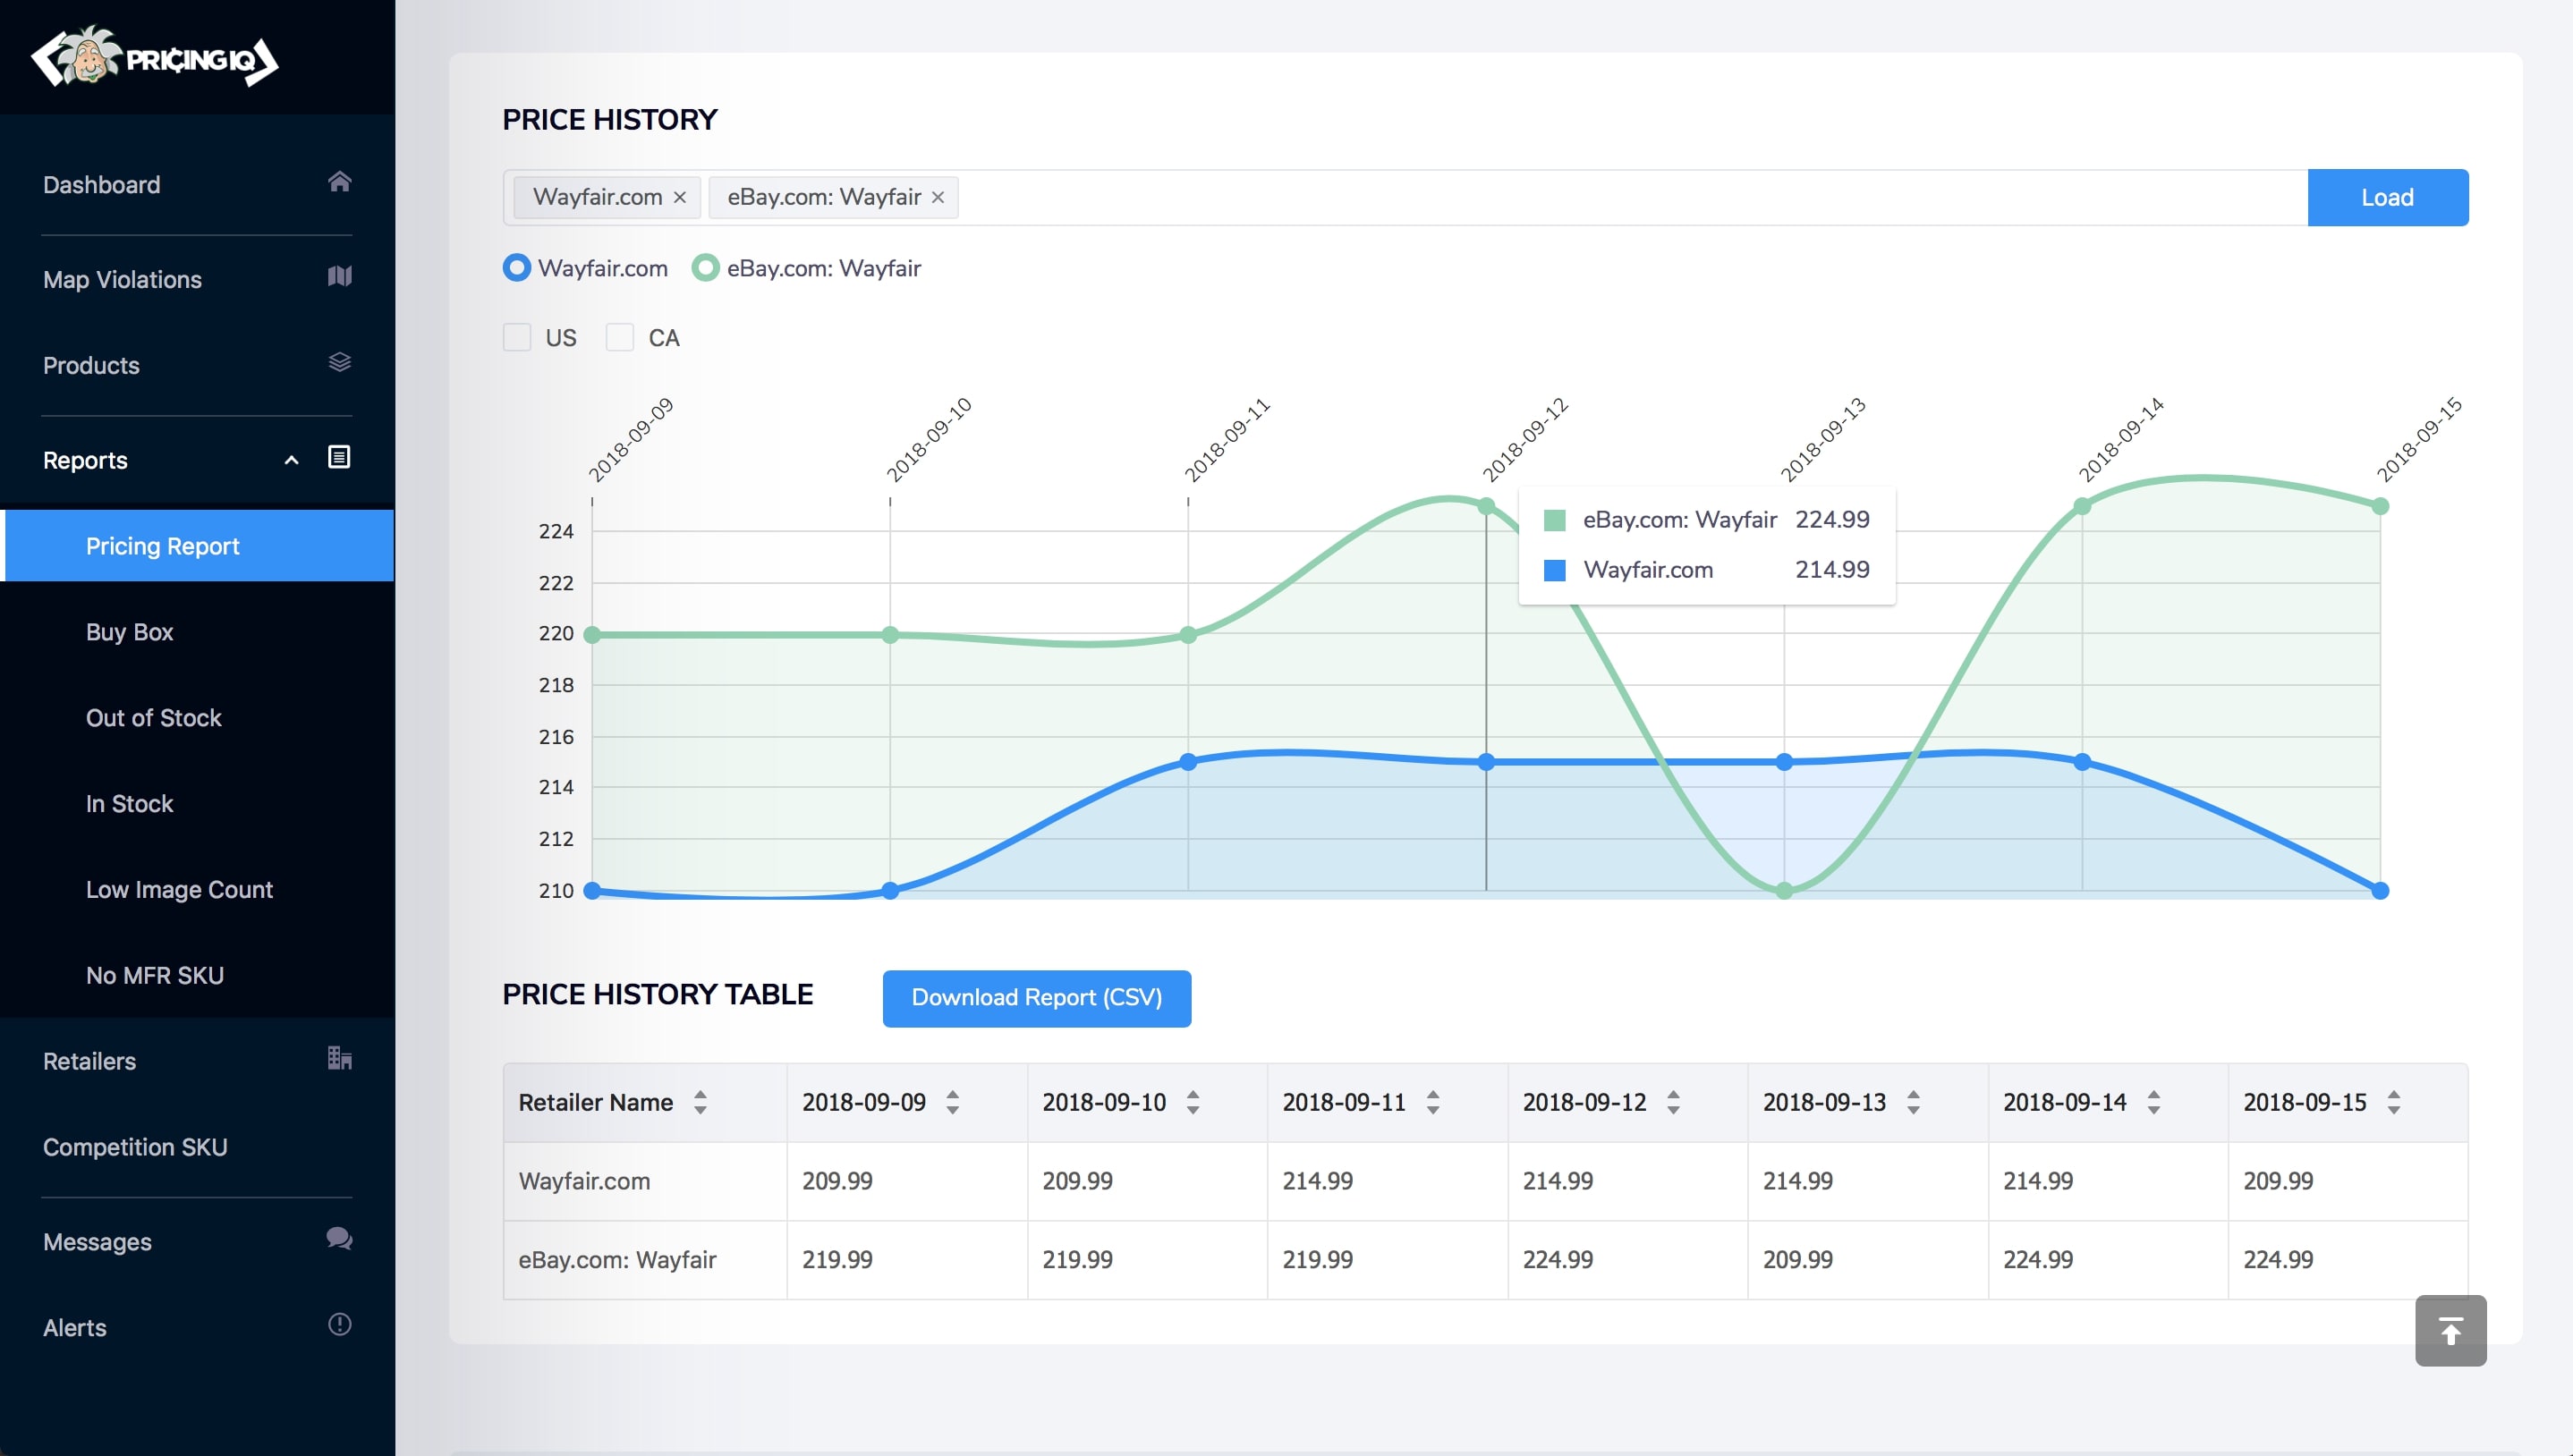Click eBay 224.99 cell under 2018-09-12

coord(1627,1260)
